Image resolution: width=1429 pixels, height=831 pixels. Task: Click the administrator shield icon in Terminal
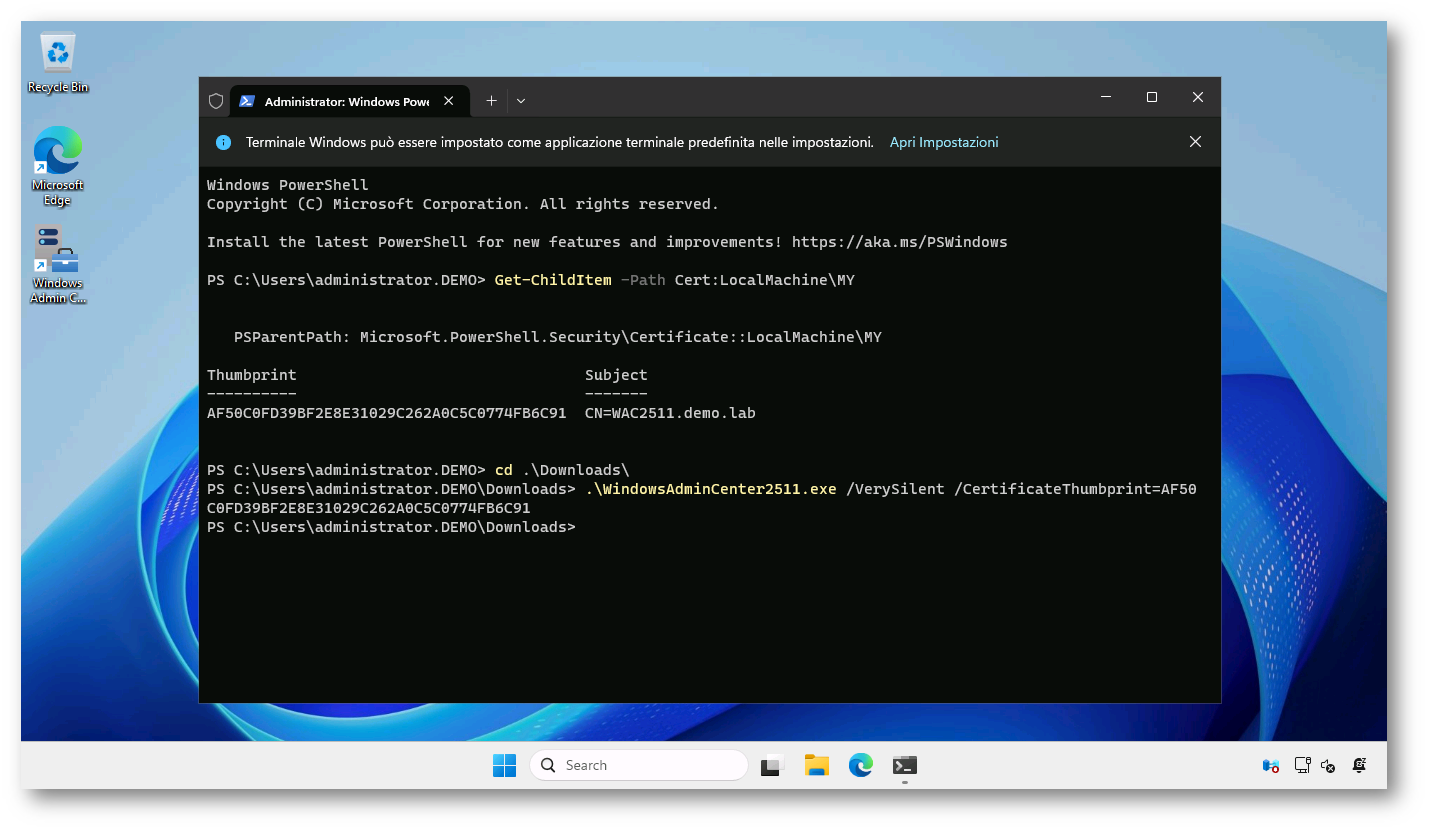(x=215, y=101)
